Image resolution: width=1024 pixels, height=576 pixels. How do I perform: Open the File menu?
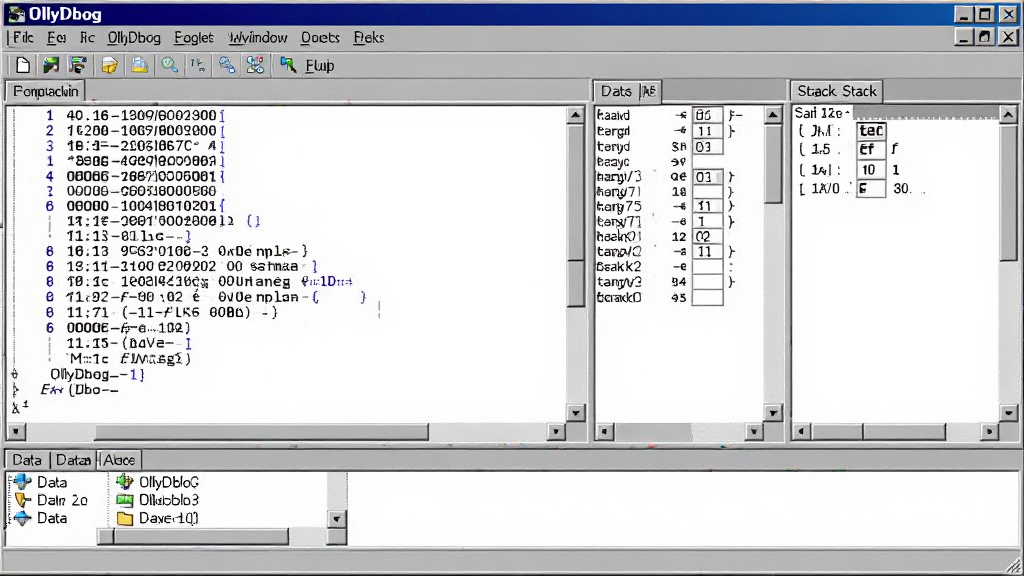[x=23, y=38]
